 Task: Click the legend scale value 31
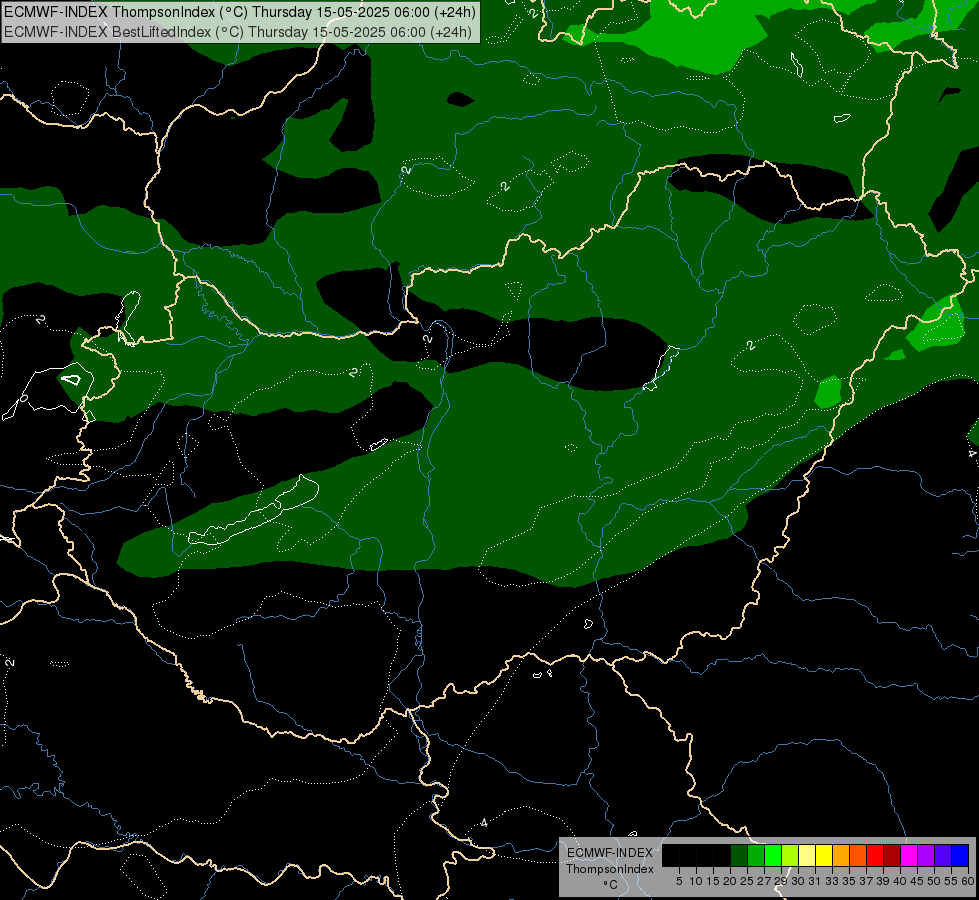coord(815,881)
